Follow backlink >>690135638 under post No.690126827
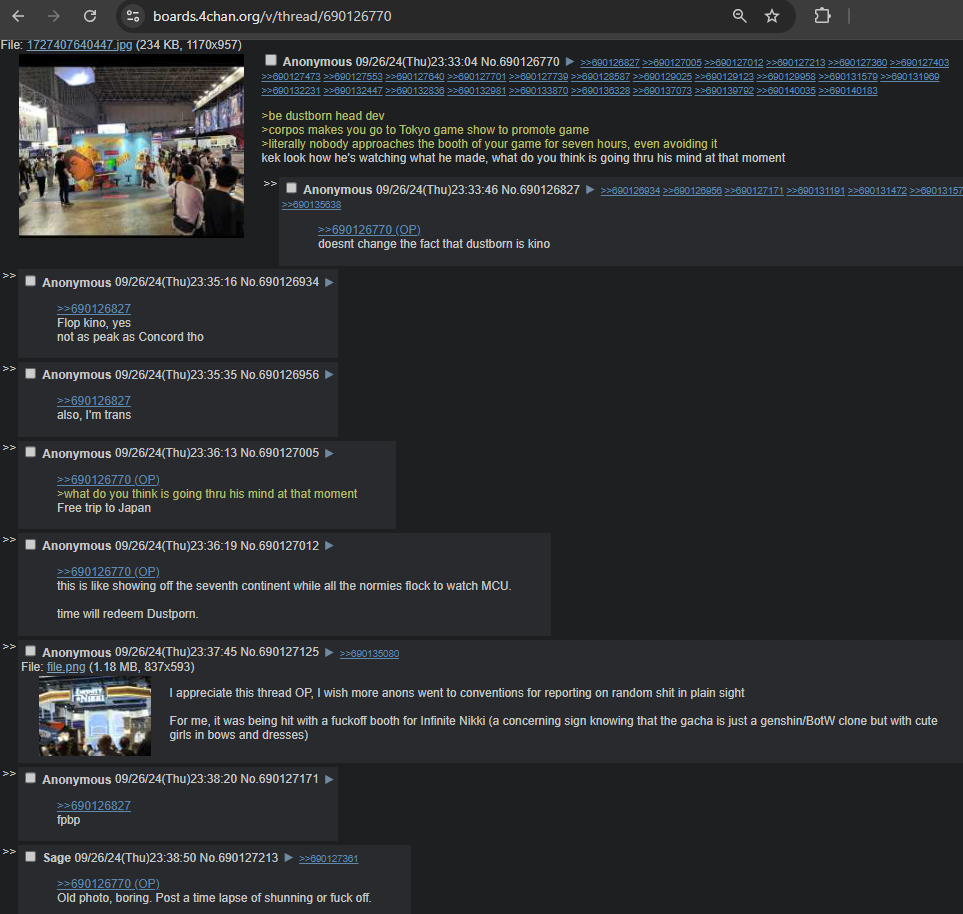 click(x=311, y=205)
